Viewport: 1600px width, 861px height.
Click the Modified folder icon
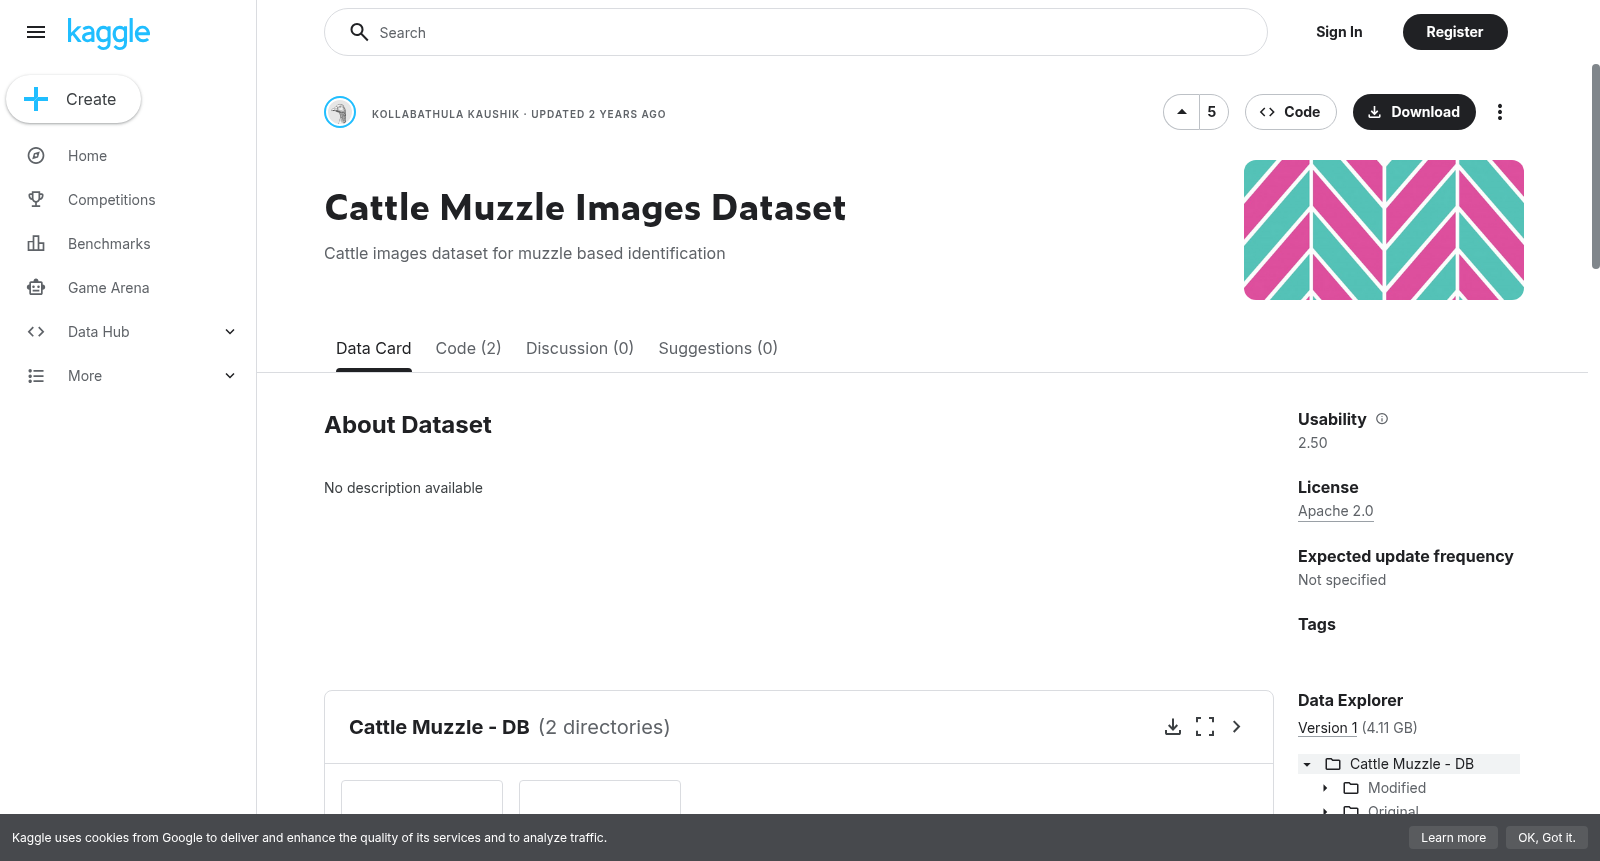1351,788
